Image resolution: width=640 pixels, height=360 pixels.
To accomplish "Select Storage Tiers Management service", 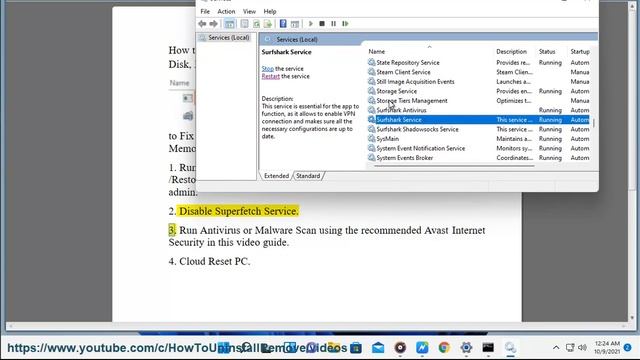I will (478, 100).
